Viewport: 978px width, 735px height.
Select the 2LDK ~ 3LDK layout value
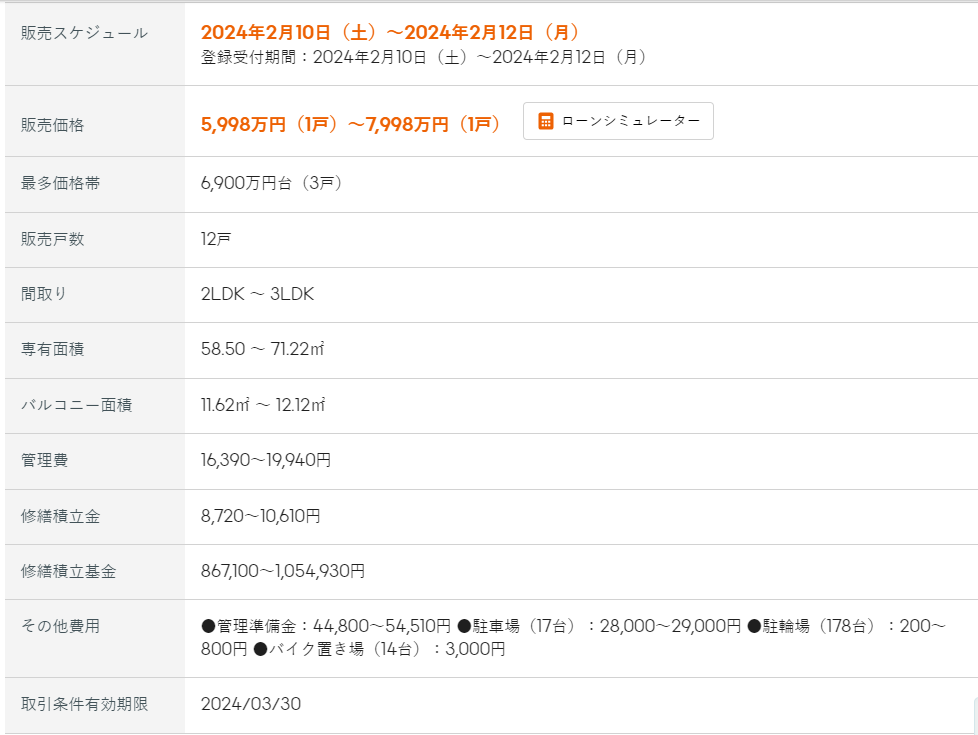point(258,294)
